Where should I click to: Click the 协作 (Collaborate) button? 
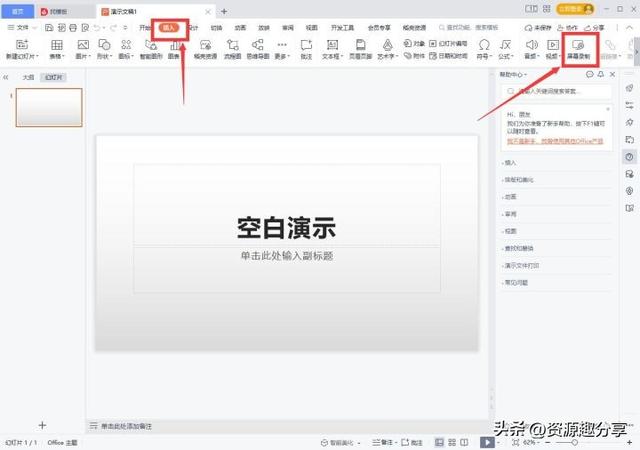tap(568, 27)
